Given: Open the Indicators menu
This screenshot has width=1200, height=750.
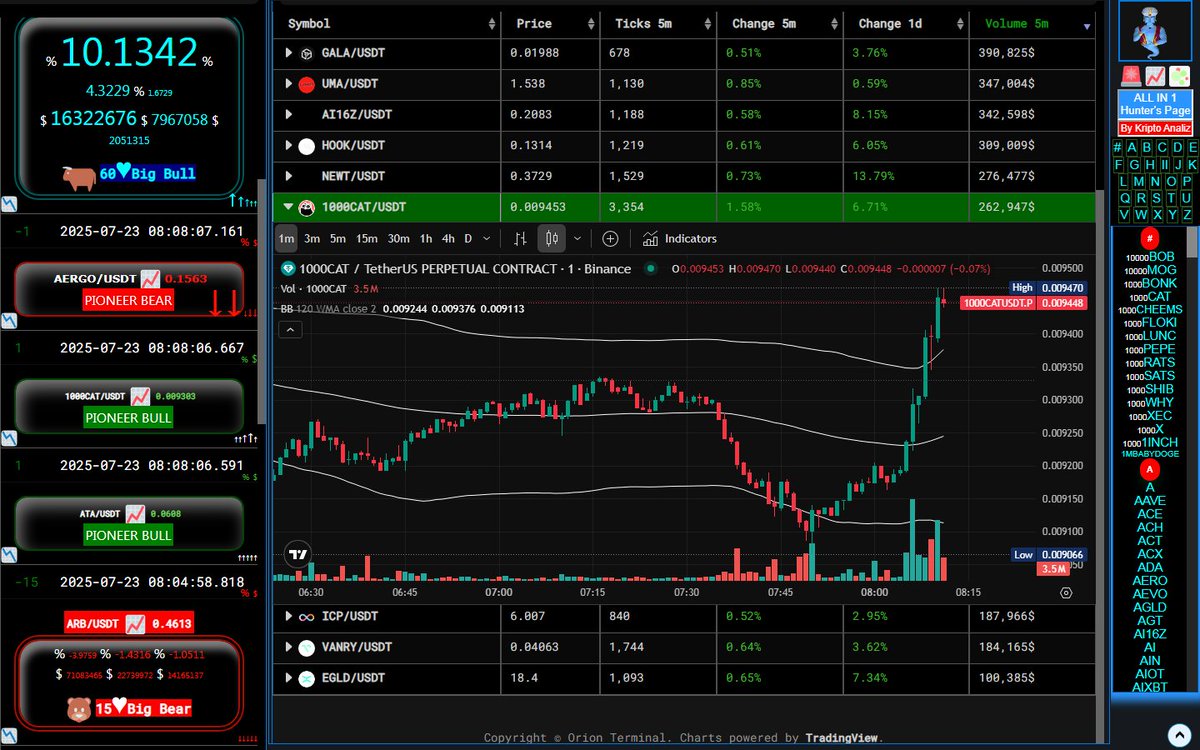Looking at the screenshot, I should (x=680, y=239).
